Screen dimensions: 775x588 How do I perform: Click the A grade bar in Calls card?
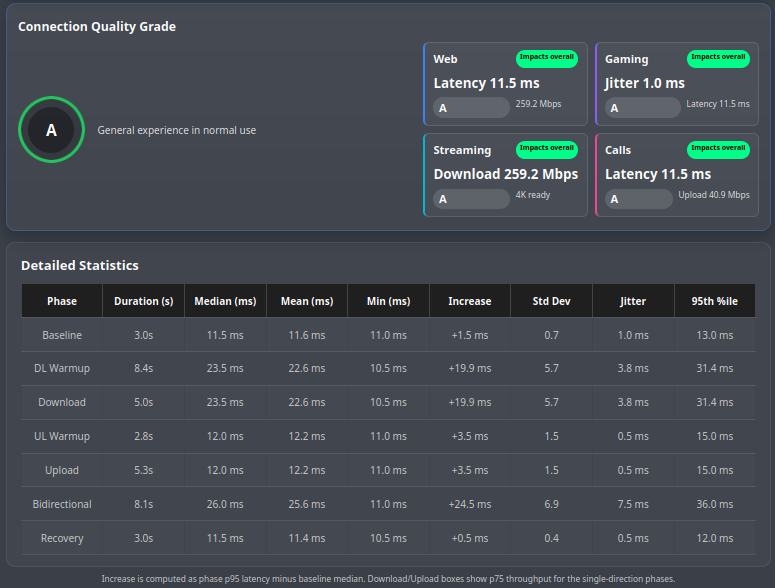pyautogui.click(x=639, y=199)
